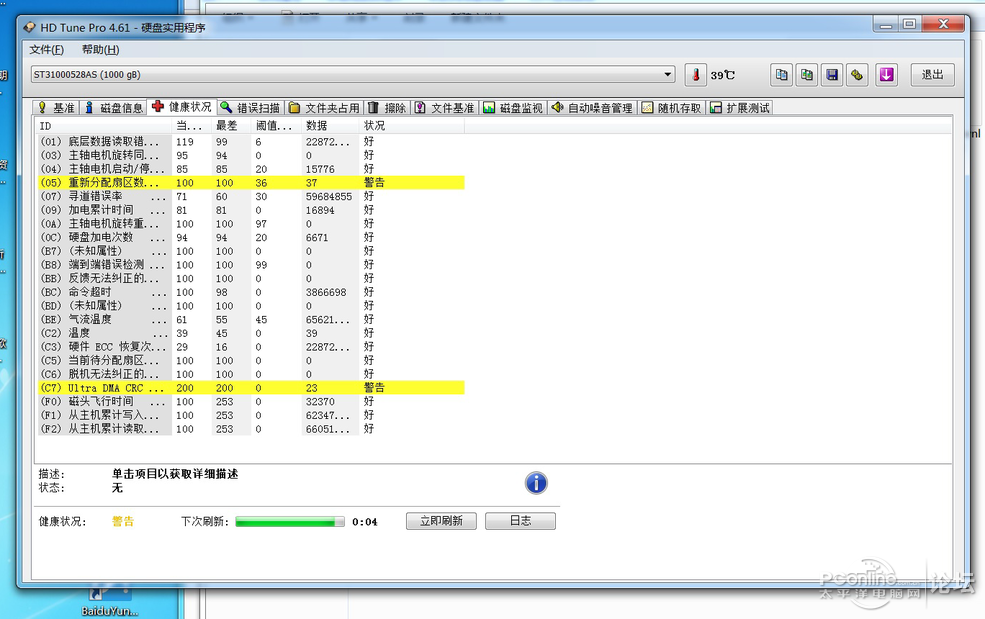
Task: Select the (C3) 硬件 ECC 恢复次 row
Action: 251,347
